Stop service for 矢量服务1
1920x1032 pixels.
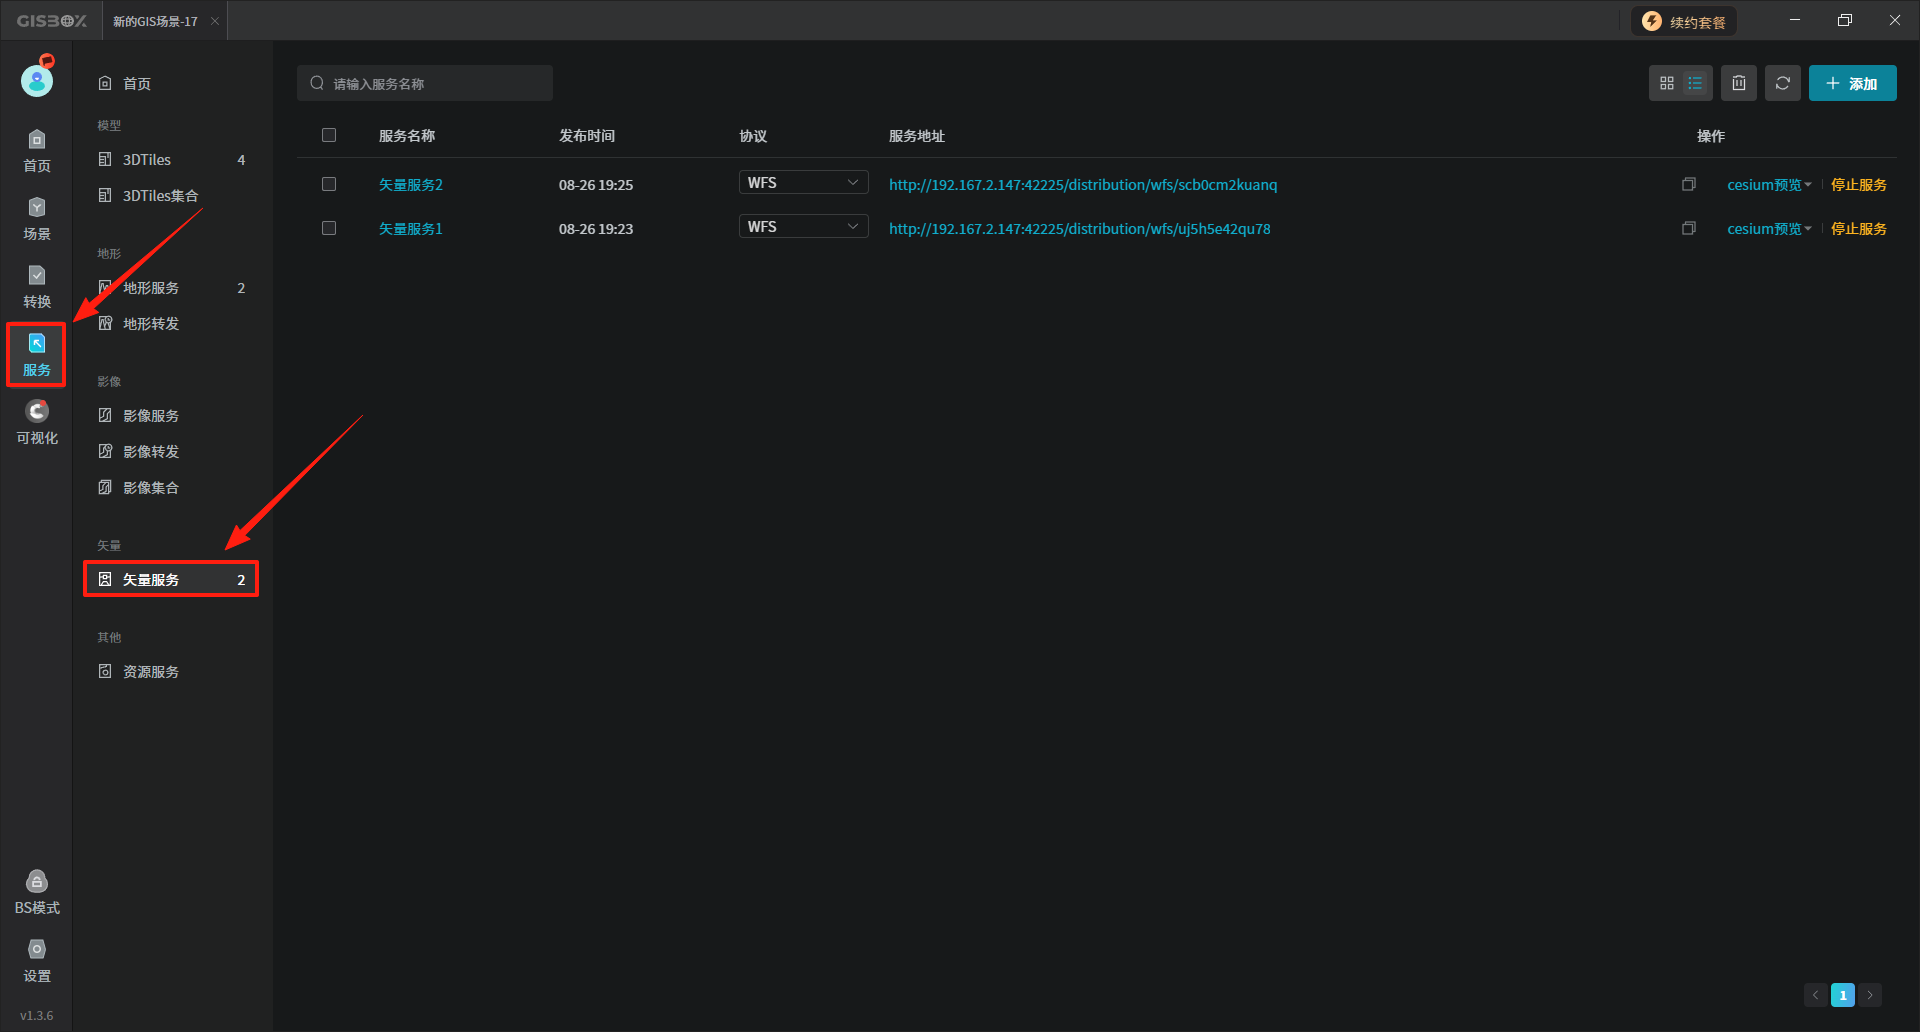point(1858,229)
